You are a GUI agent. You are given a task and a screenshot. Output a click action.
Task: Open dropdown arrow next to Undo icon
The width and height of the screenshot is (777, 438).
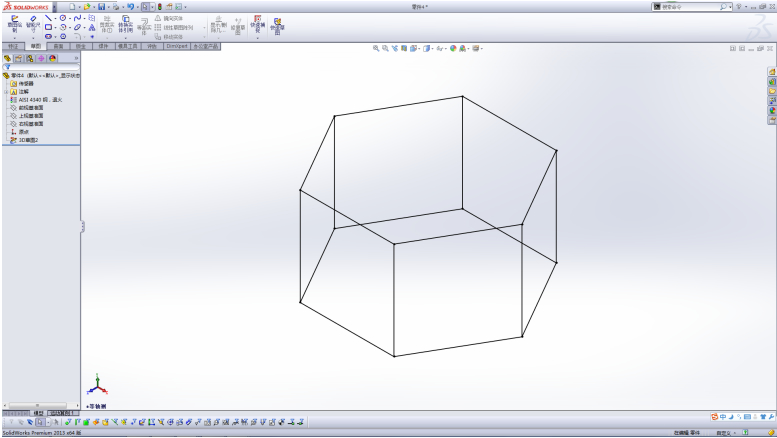(x=137, y=7)
